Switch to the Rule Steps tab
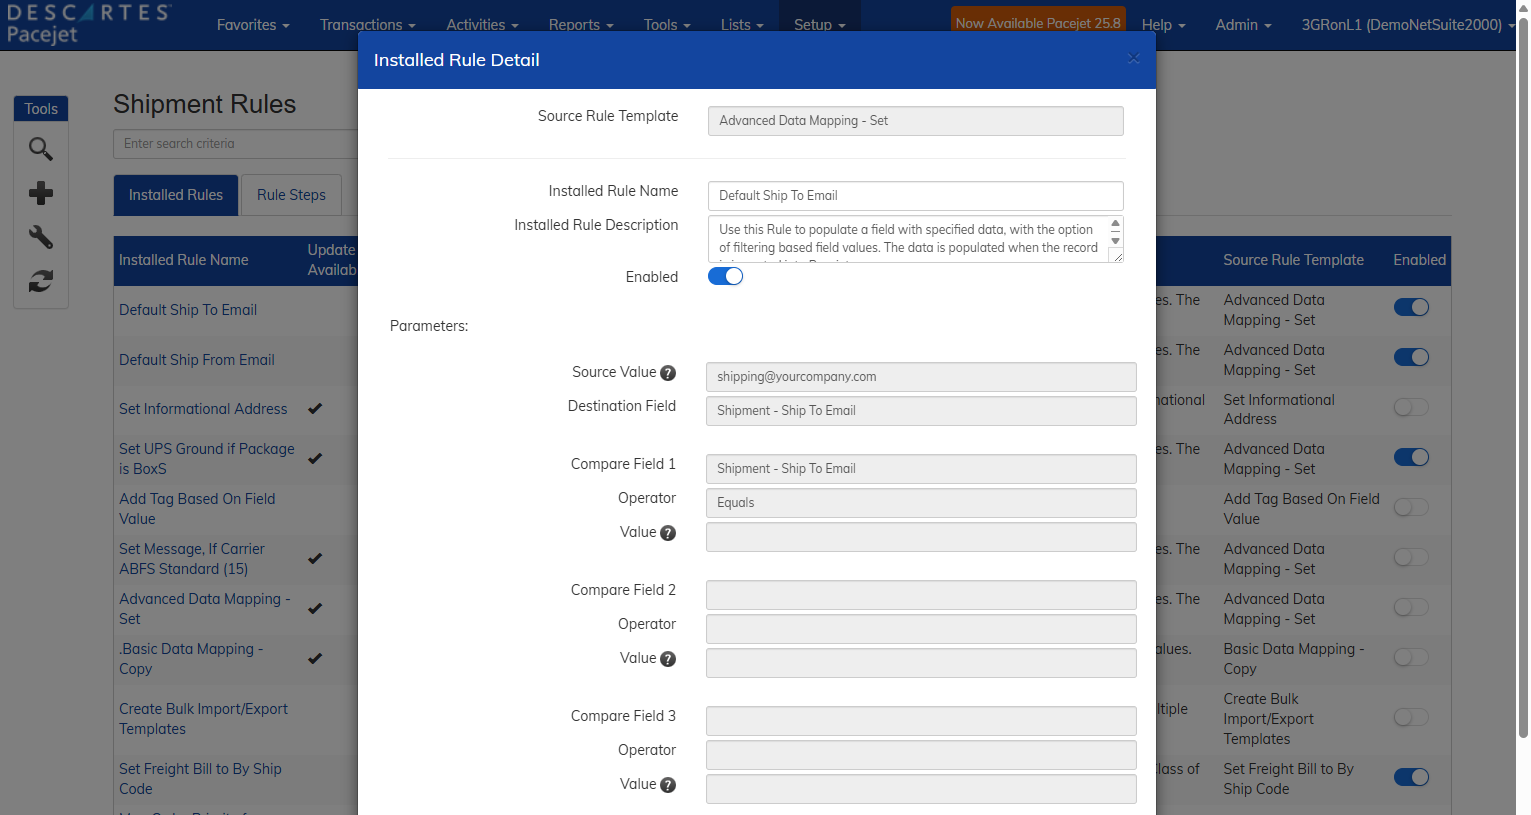Image resolution: width=1531 pixels, height=815 pixels. click(291, 195)
